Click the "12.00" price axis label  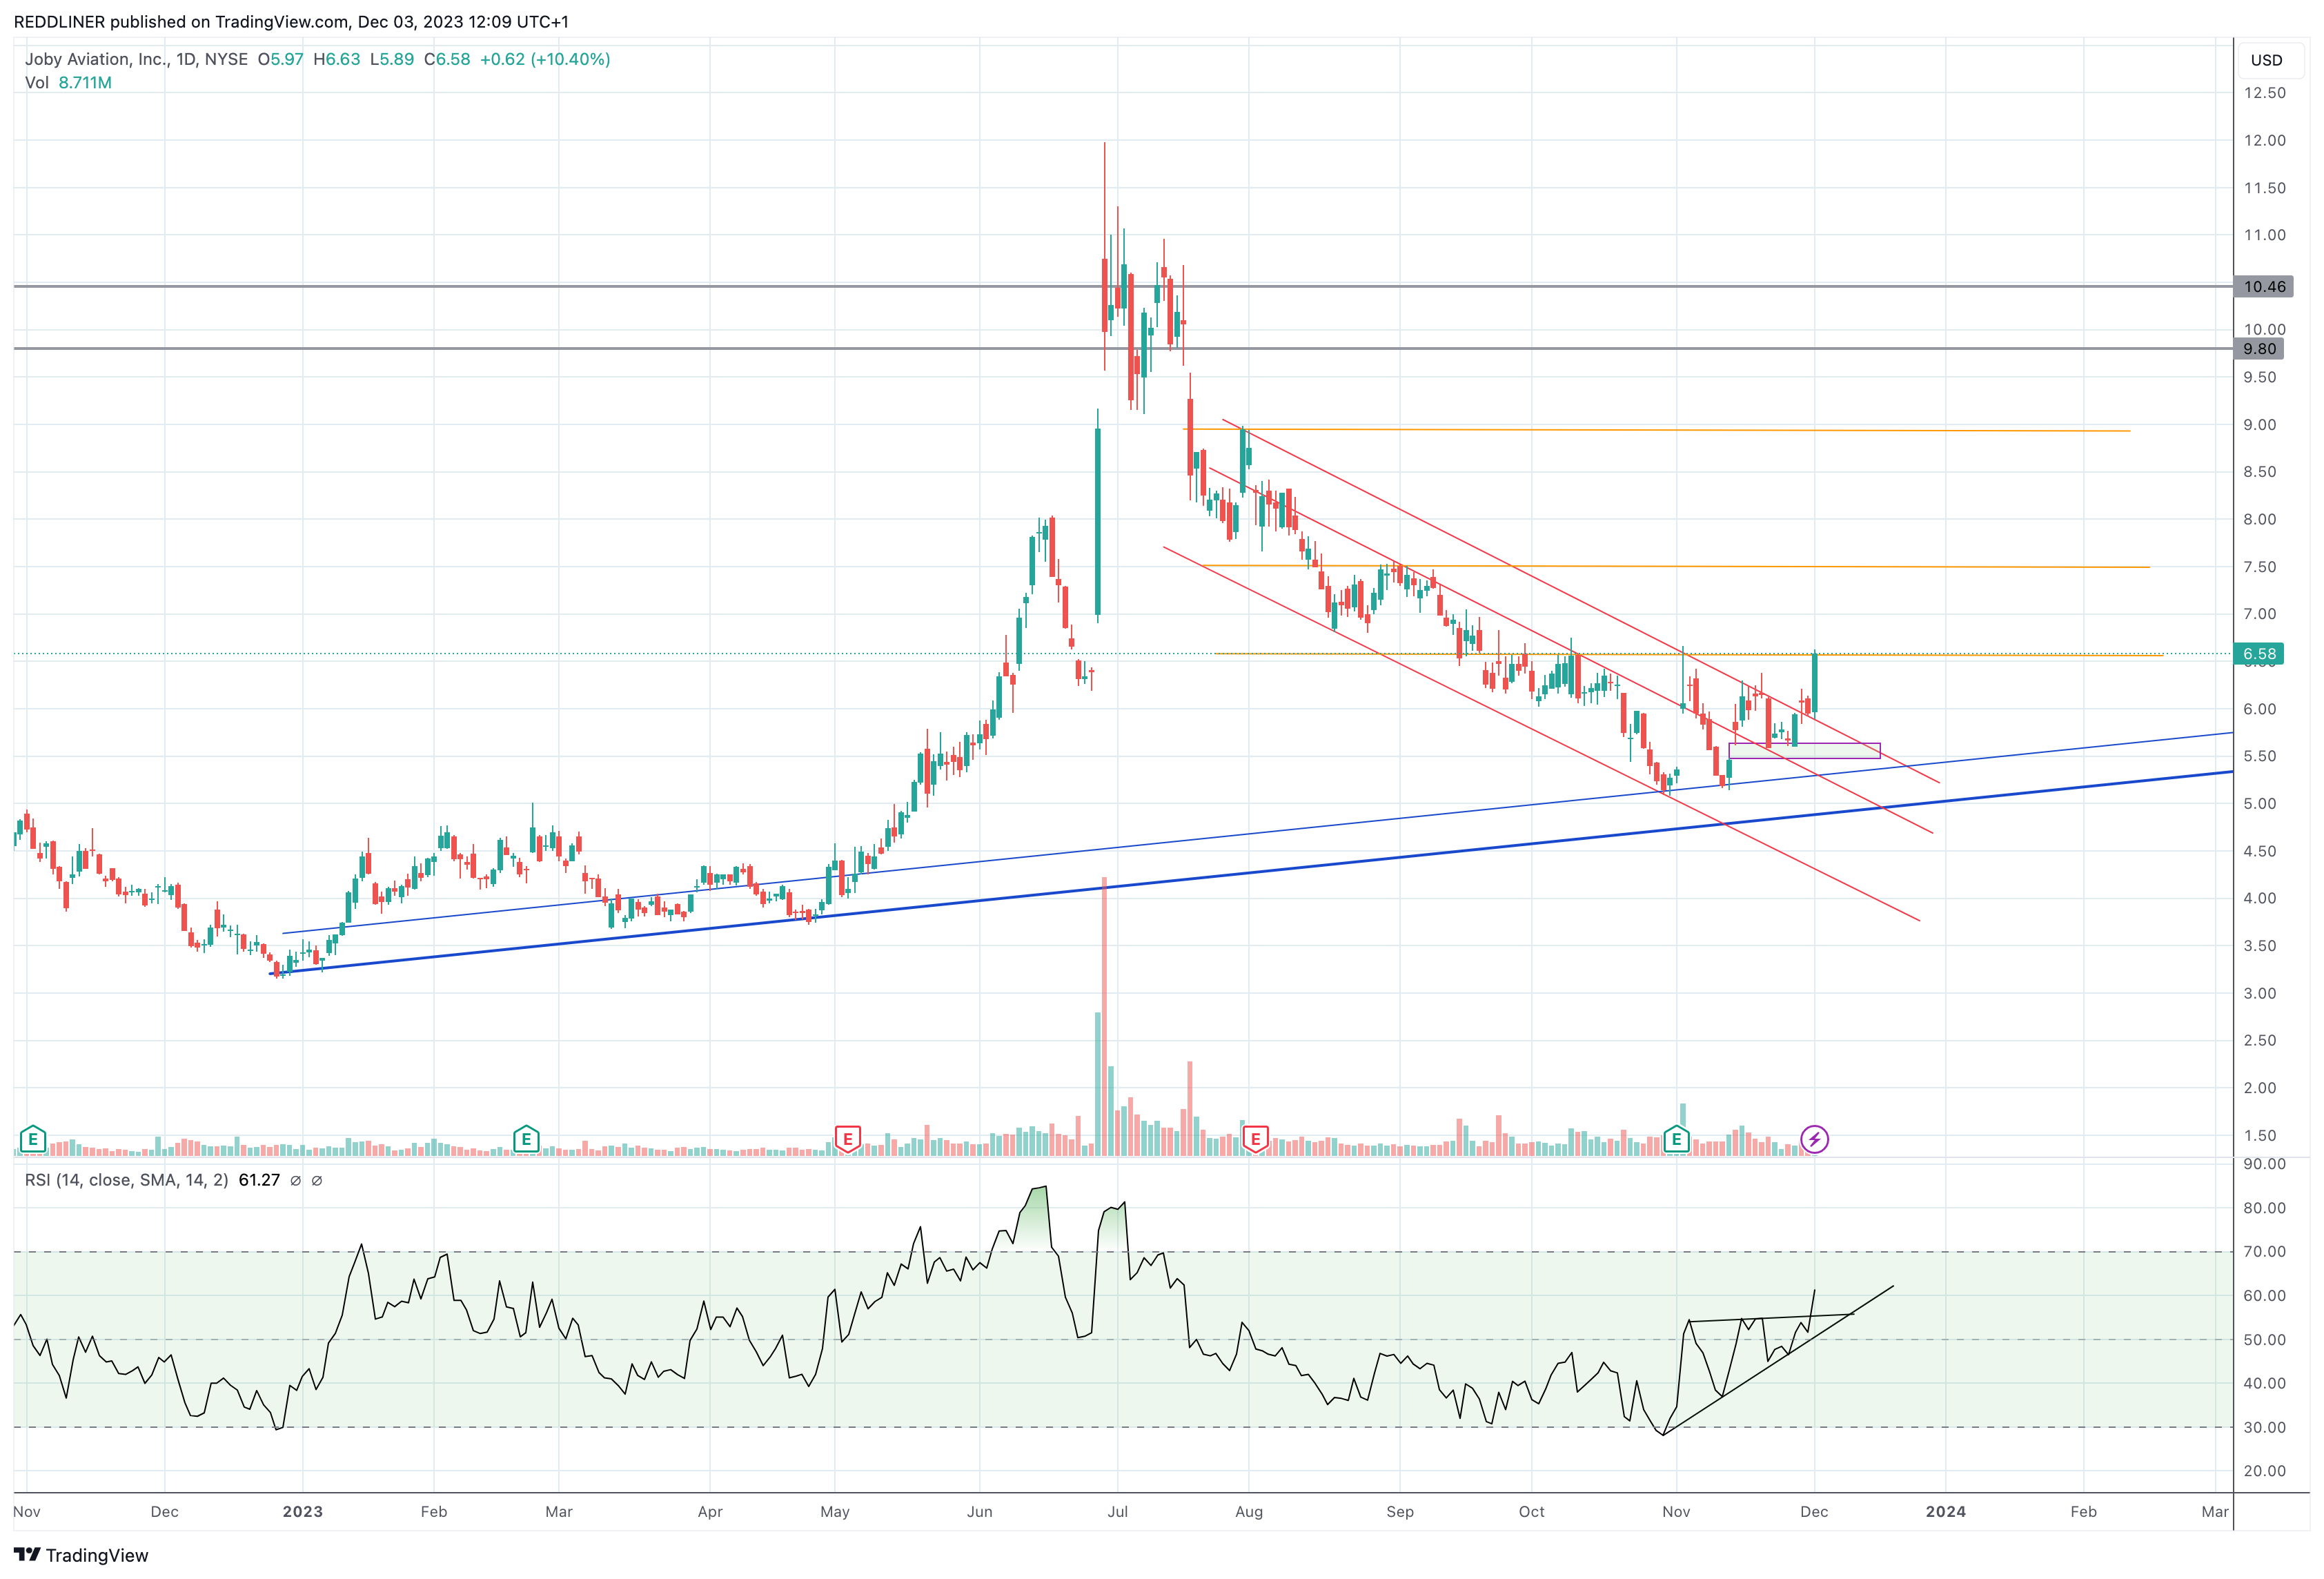click(2264, 140)
